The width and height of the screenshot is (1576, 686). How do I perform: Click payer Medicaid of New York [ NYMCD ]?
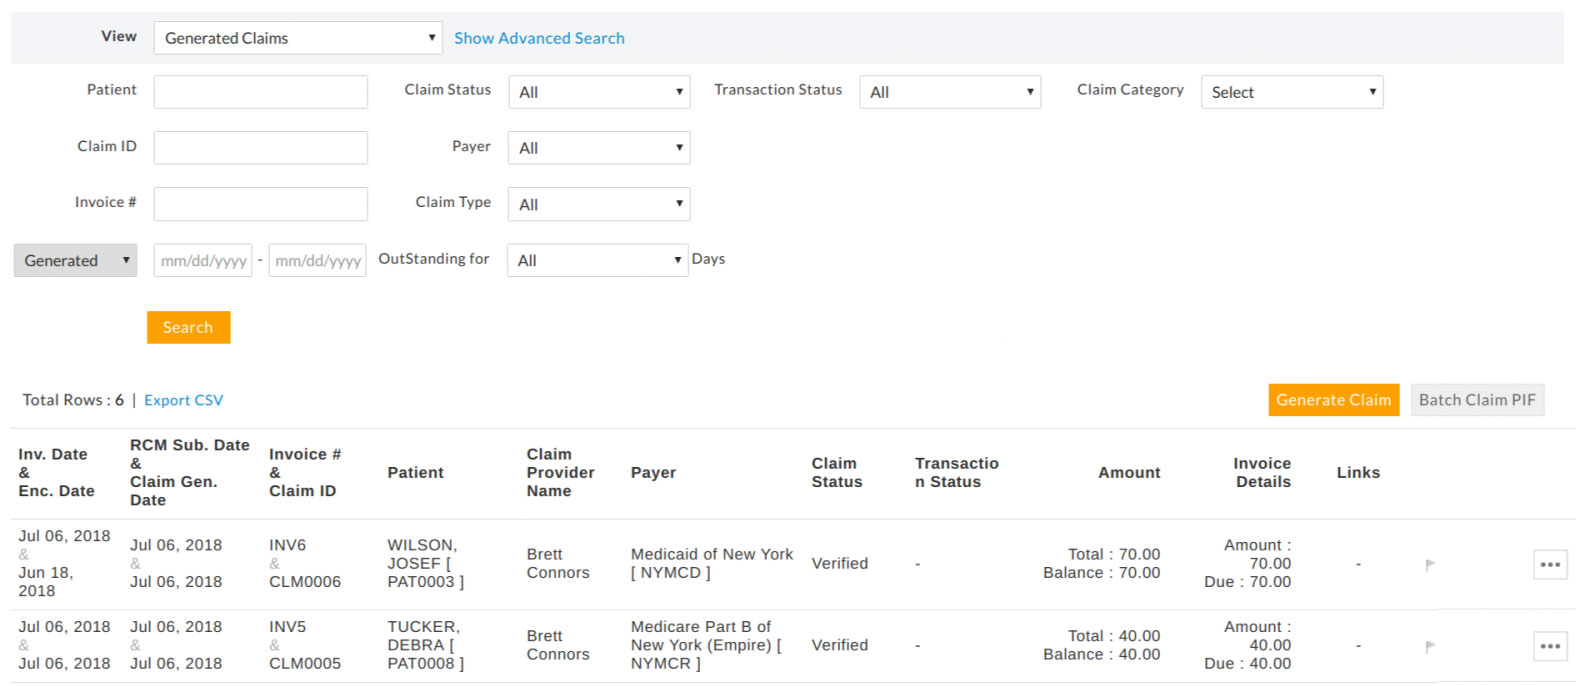712,563
